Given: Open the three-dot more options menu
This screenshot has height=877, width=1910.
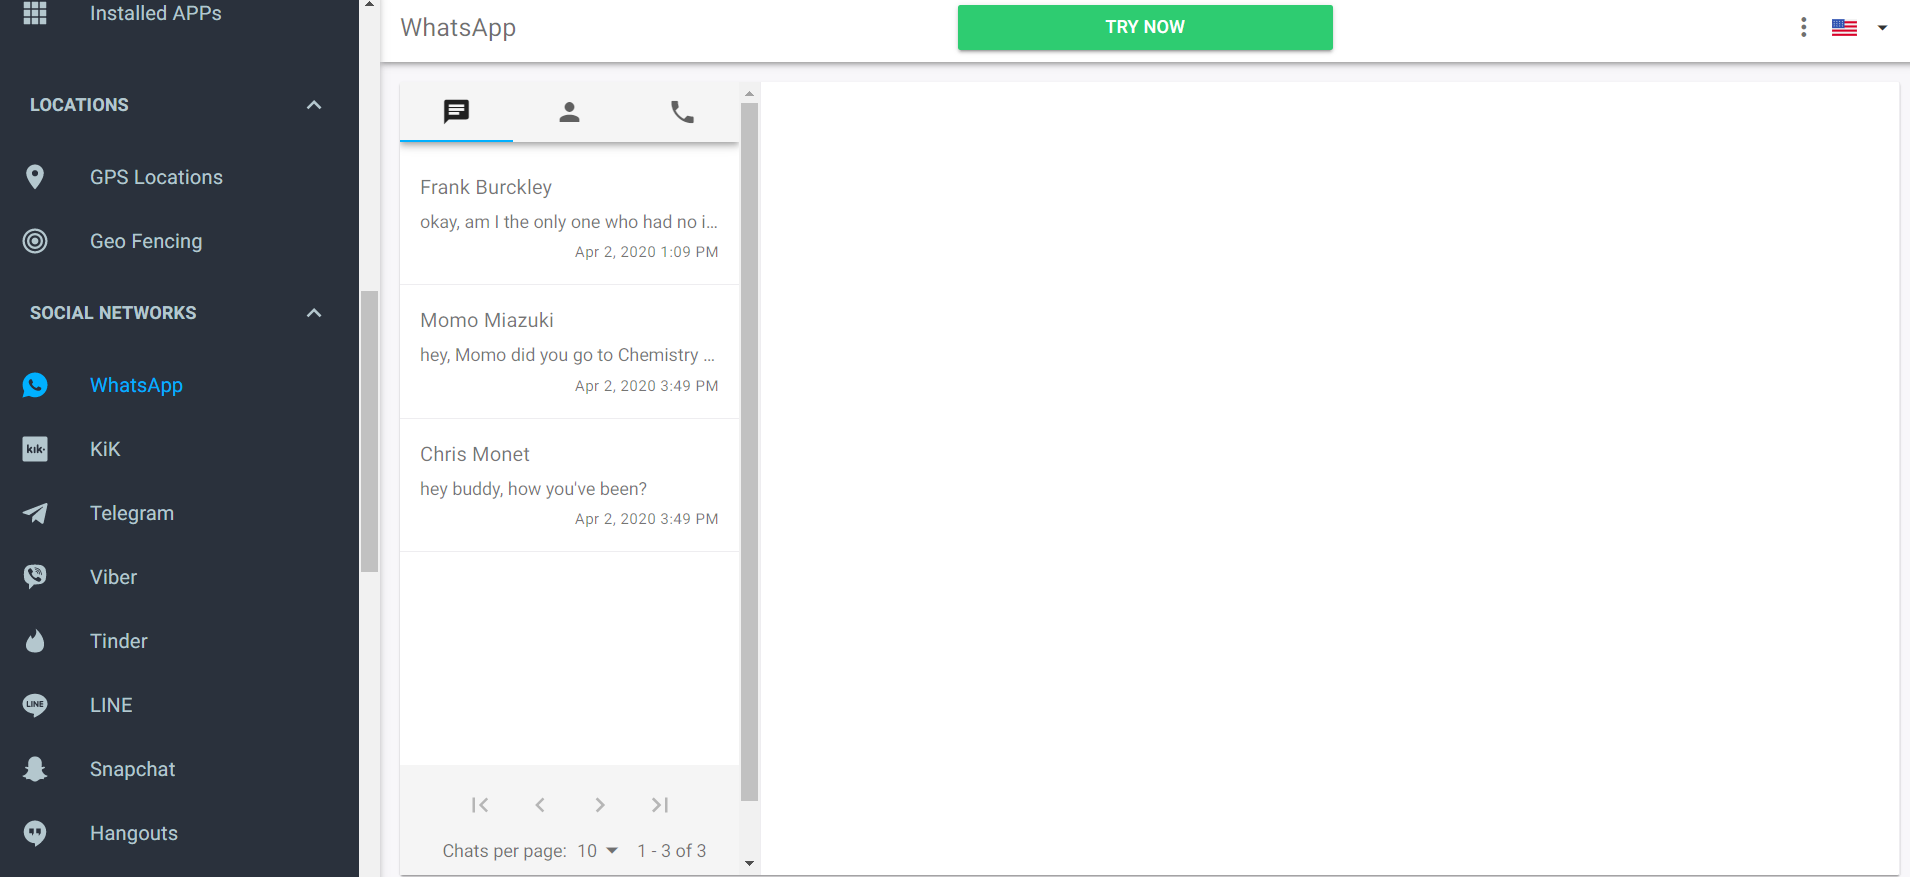Looking at the screenshot, I should pyautogui.click(x=1803, y=27).
